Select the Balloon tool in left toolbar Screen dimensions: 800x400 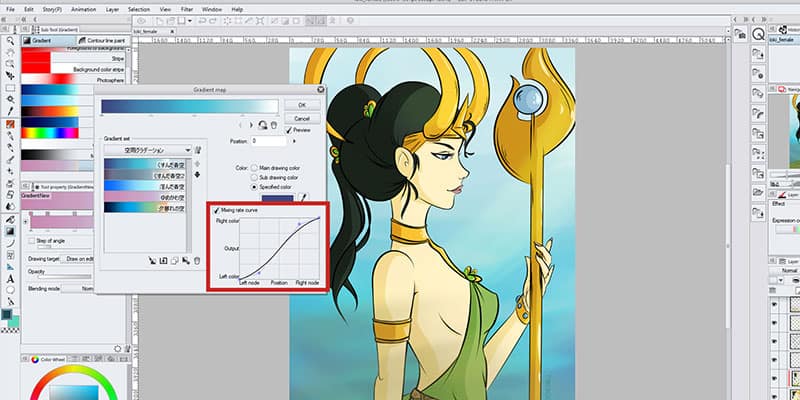click(10, 291)
